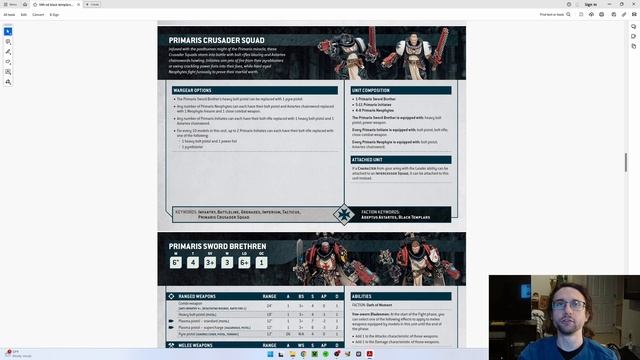Image resolution: width=640 pixels, height=360 pixels.
Task: Click the Attached Unit header
Action: point(401,160)
